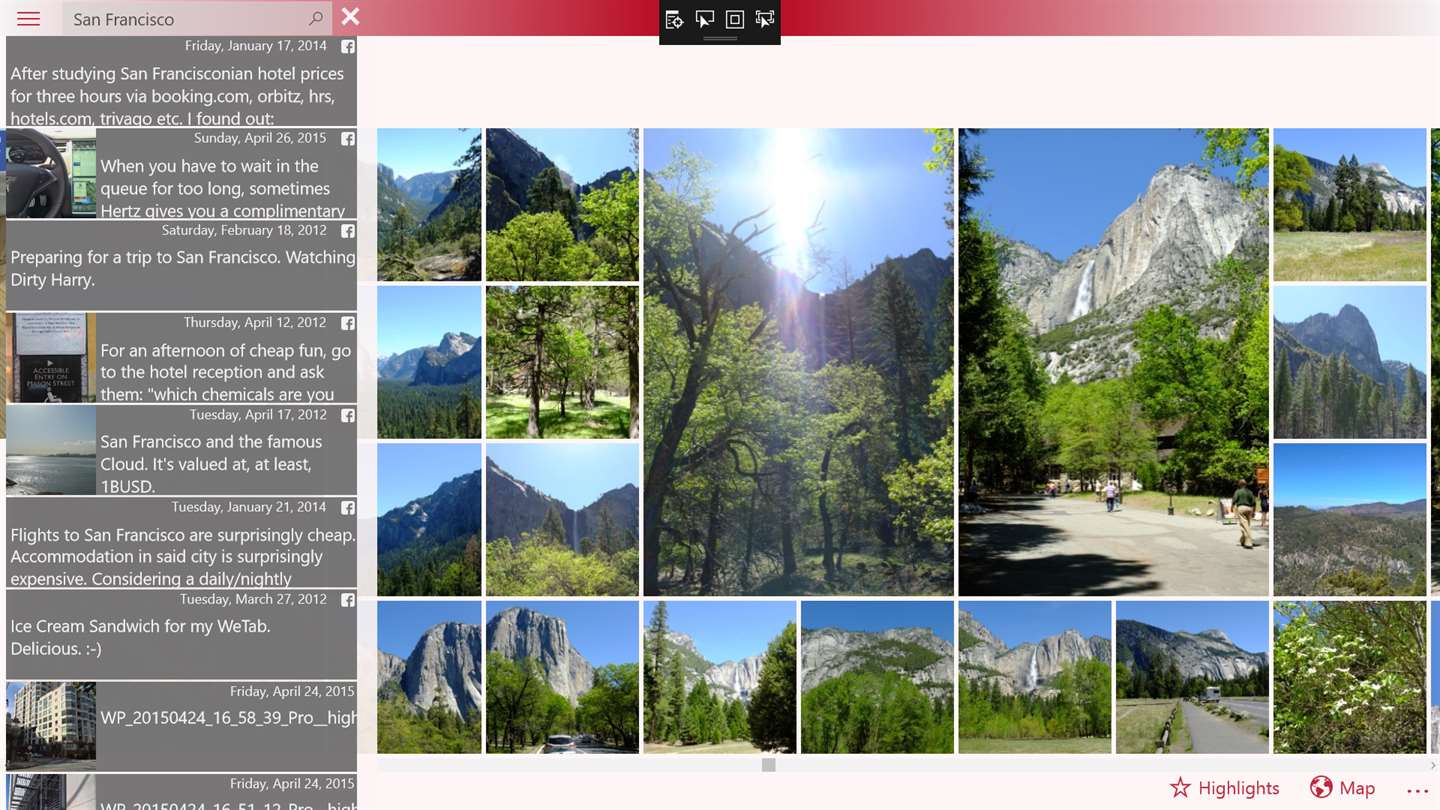Screen dimensions: 1440x810
Task: Open the apartment building thumbnail of WP_20150424_16_58_39
Action: (51, 726)
